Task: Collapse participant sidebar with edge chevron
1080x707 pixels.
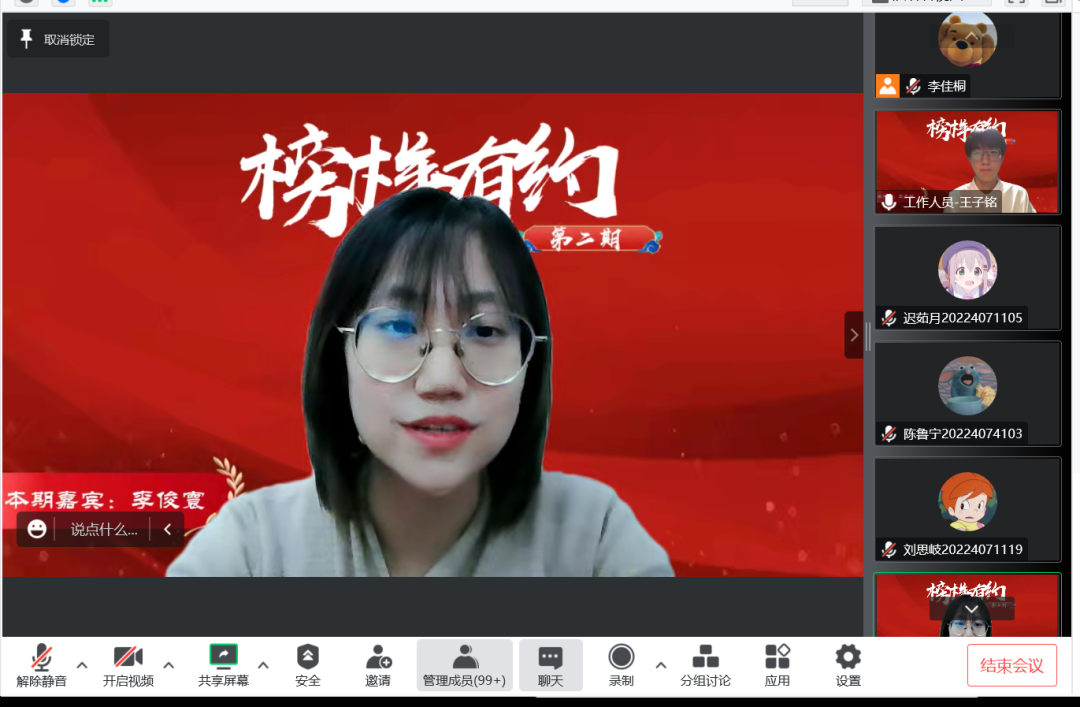Action: click(x=853, y=335)
